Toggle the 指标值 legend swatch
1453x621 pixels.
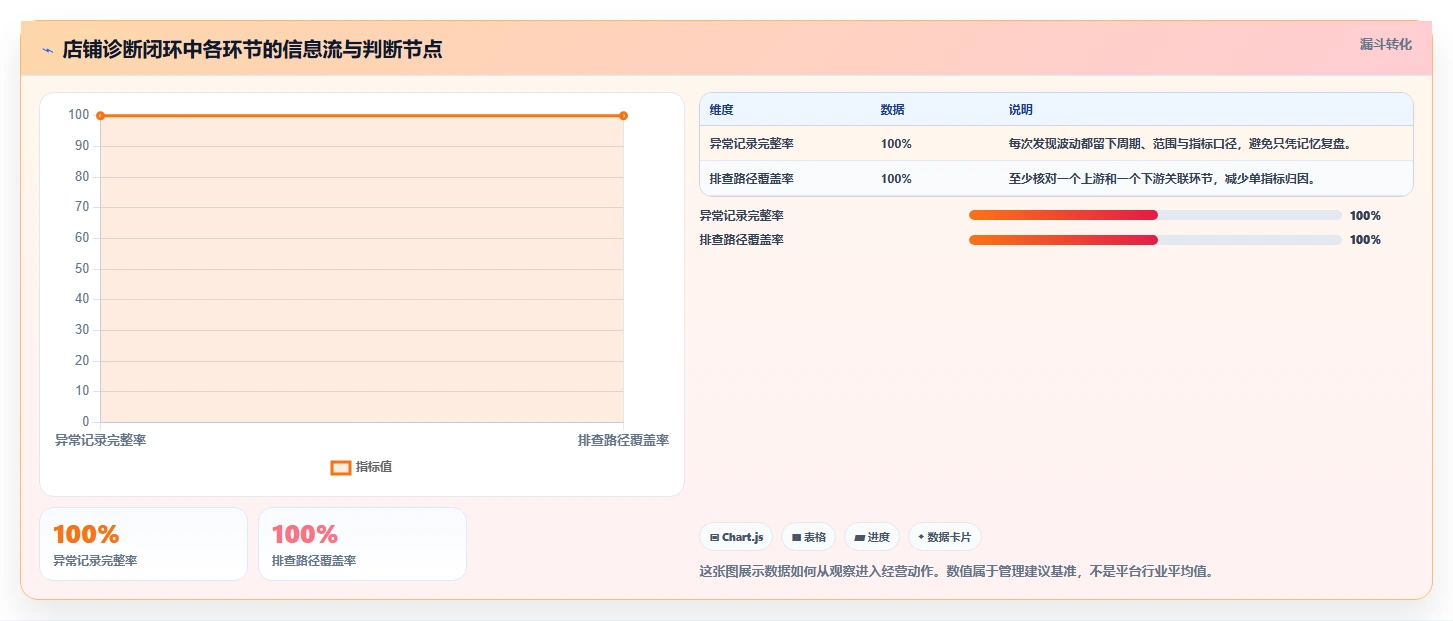(341, 467)
